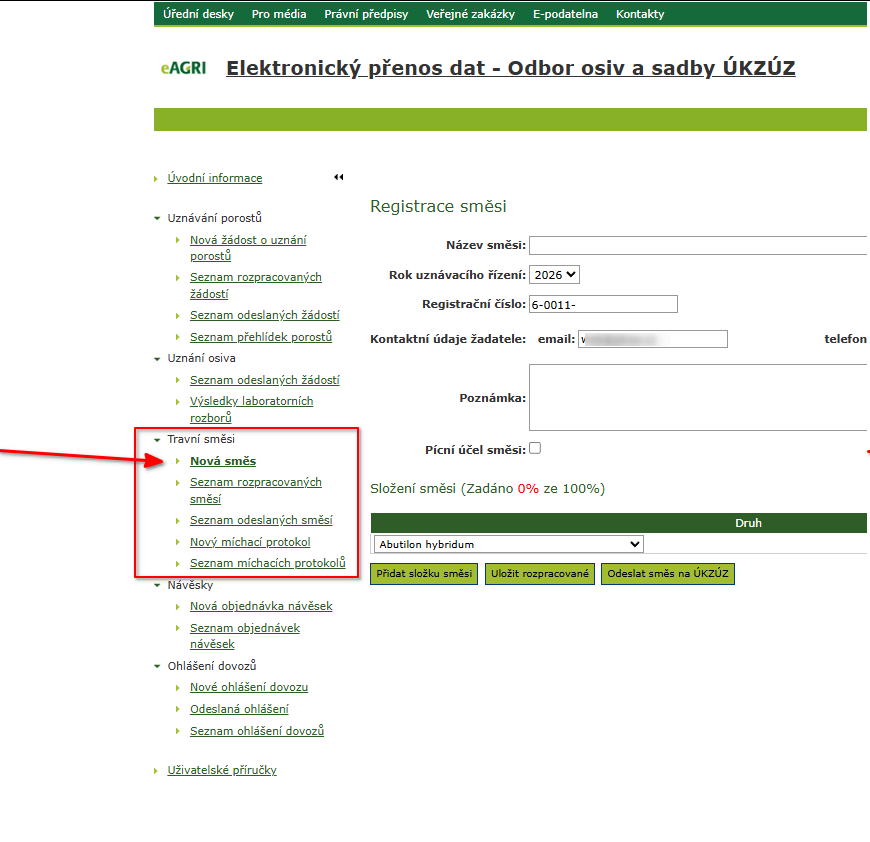Go to E-podatelna in top menu
The image size is (870, 842).
click(x=565, y=14)
